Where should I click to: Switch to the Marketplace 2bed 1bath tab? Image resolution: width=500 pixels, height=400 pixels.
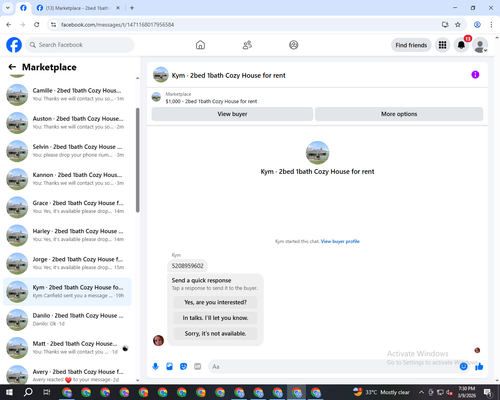coord(78,8)
